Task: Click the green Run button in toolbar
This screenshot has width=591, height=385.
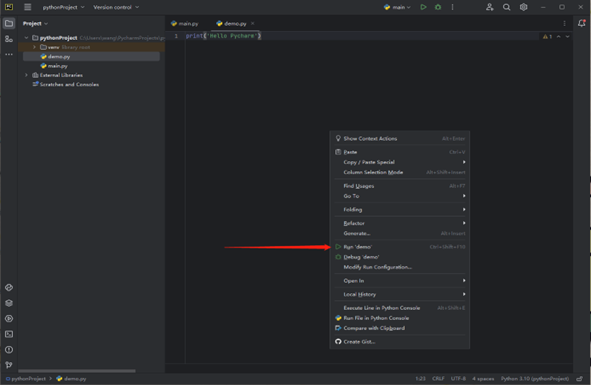Action: tap(423, 7)
